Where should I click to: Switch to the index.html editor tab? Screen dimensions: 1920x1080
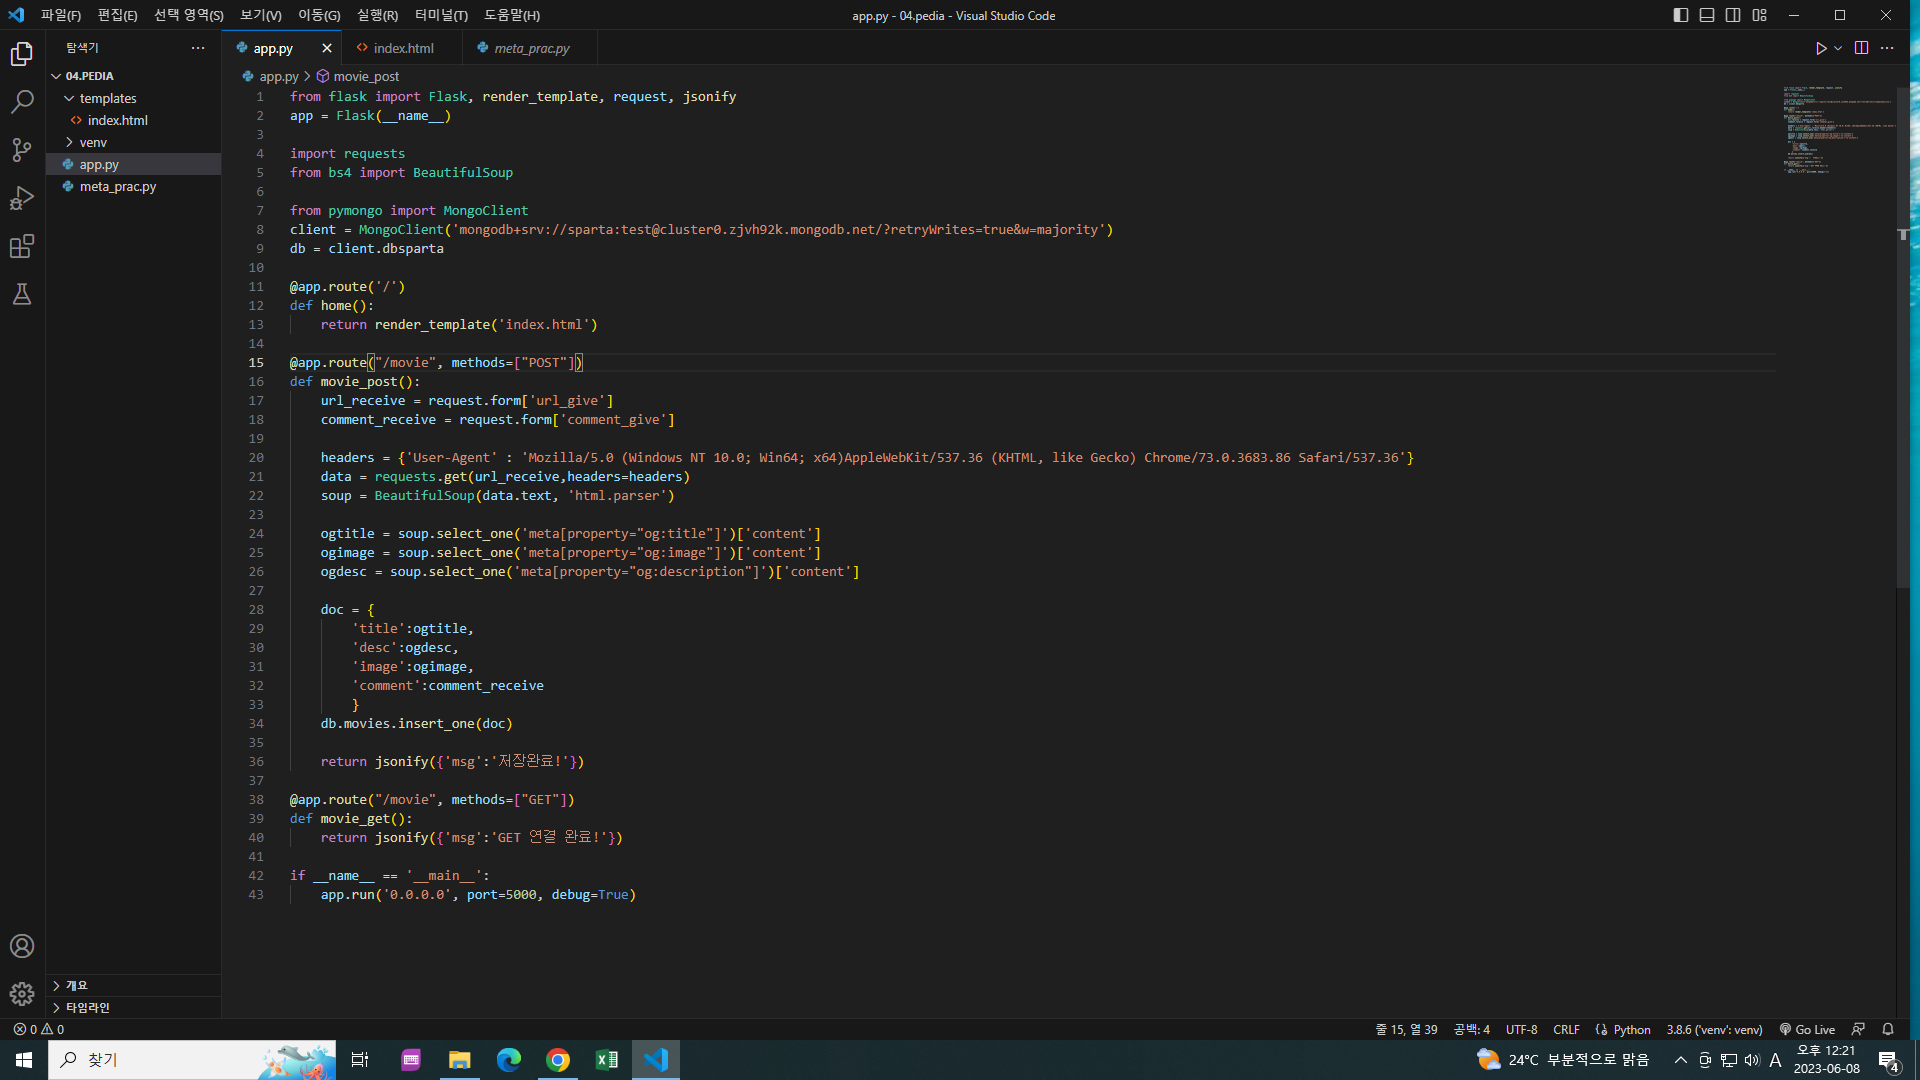403,48
